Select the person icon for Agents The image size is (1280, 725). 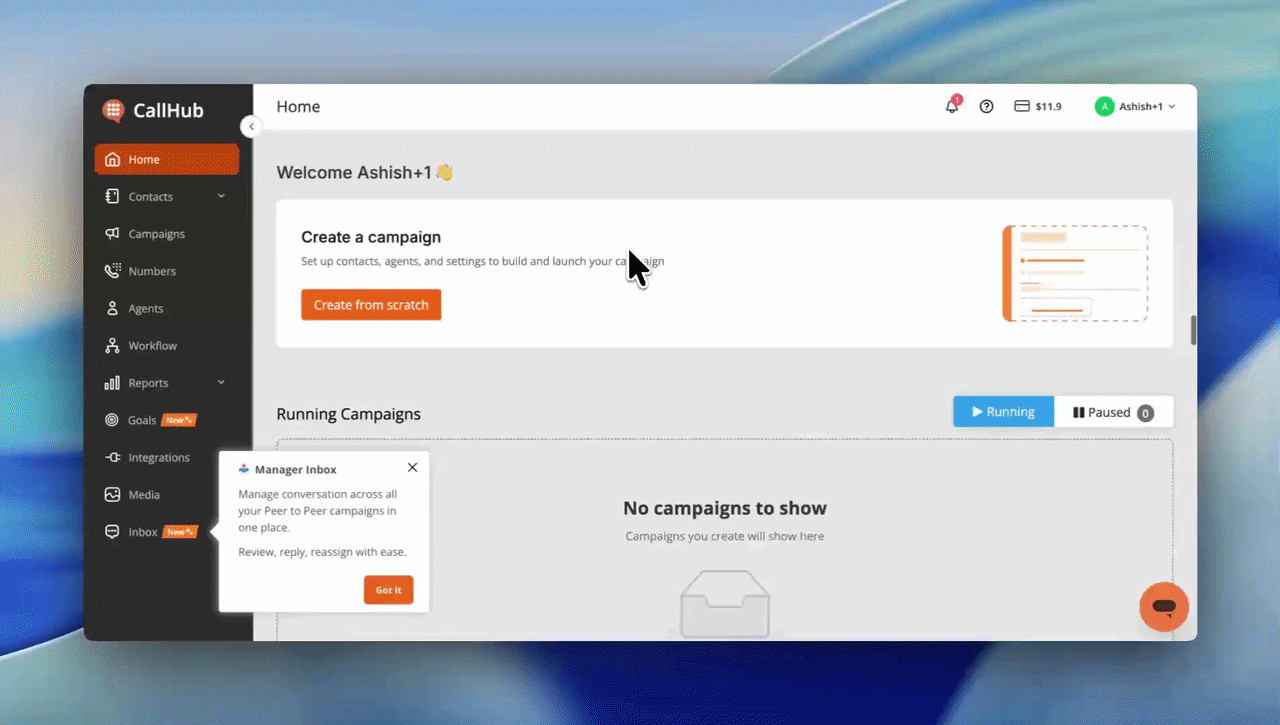point(112,309)
